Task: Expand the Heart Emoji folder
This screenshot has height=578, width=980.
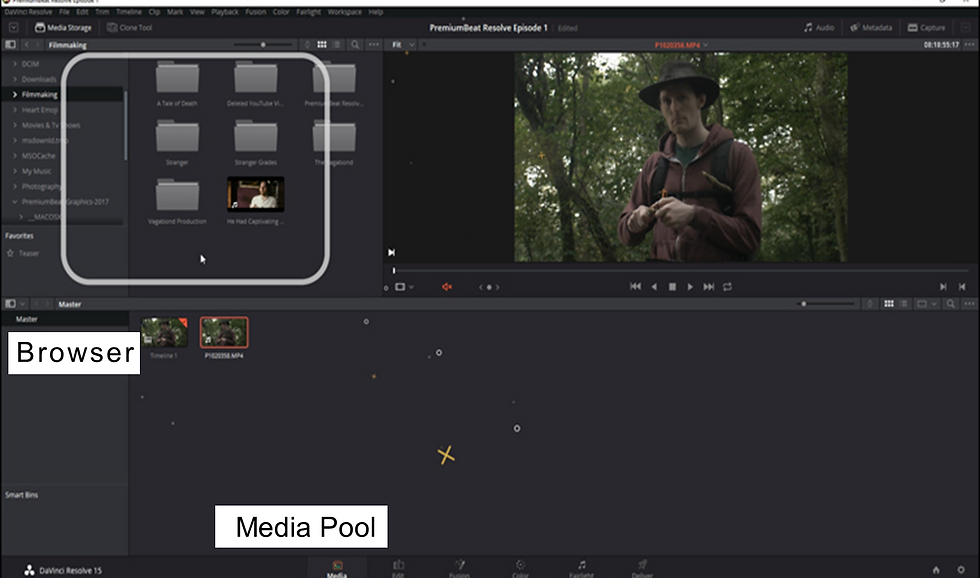Action: (15, 110)
